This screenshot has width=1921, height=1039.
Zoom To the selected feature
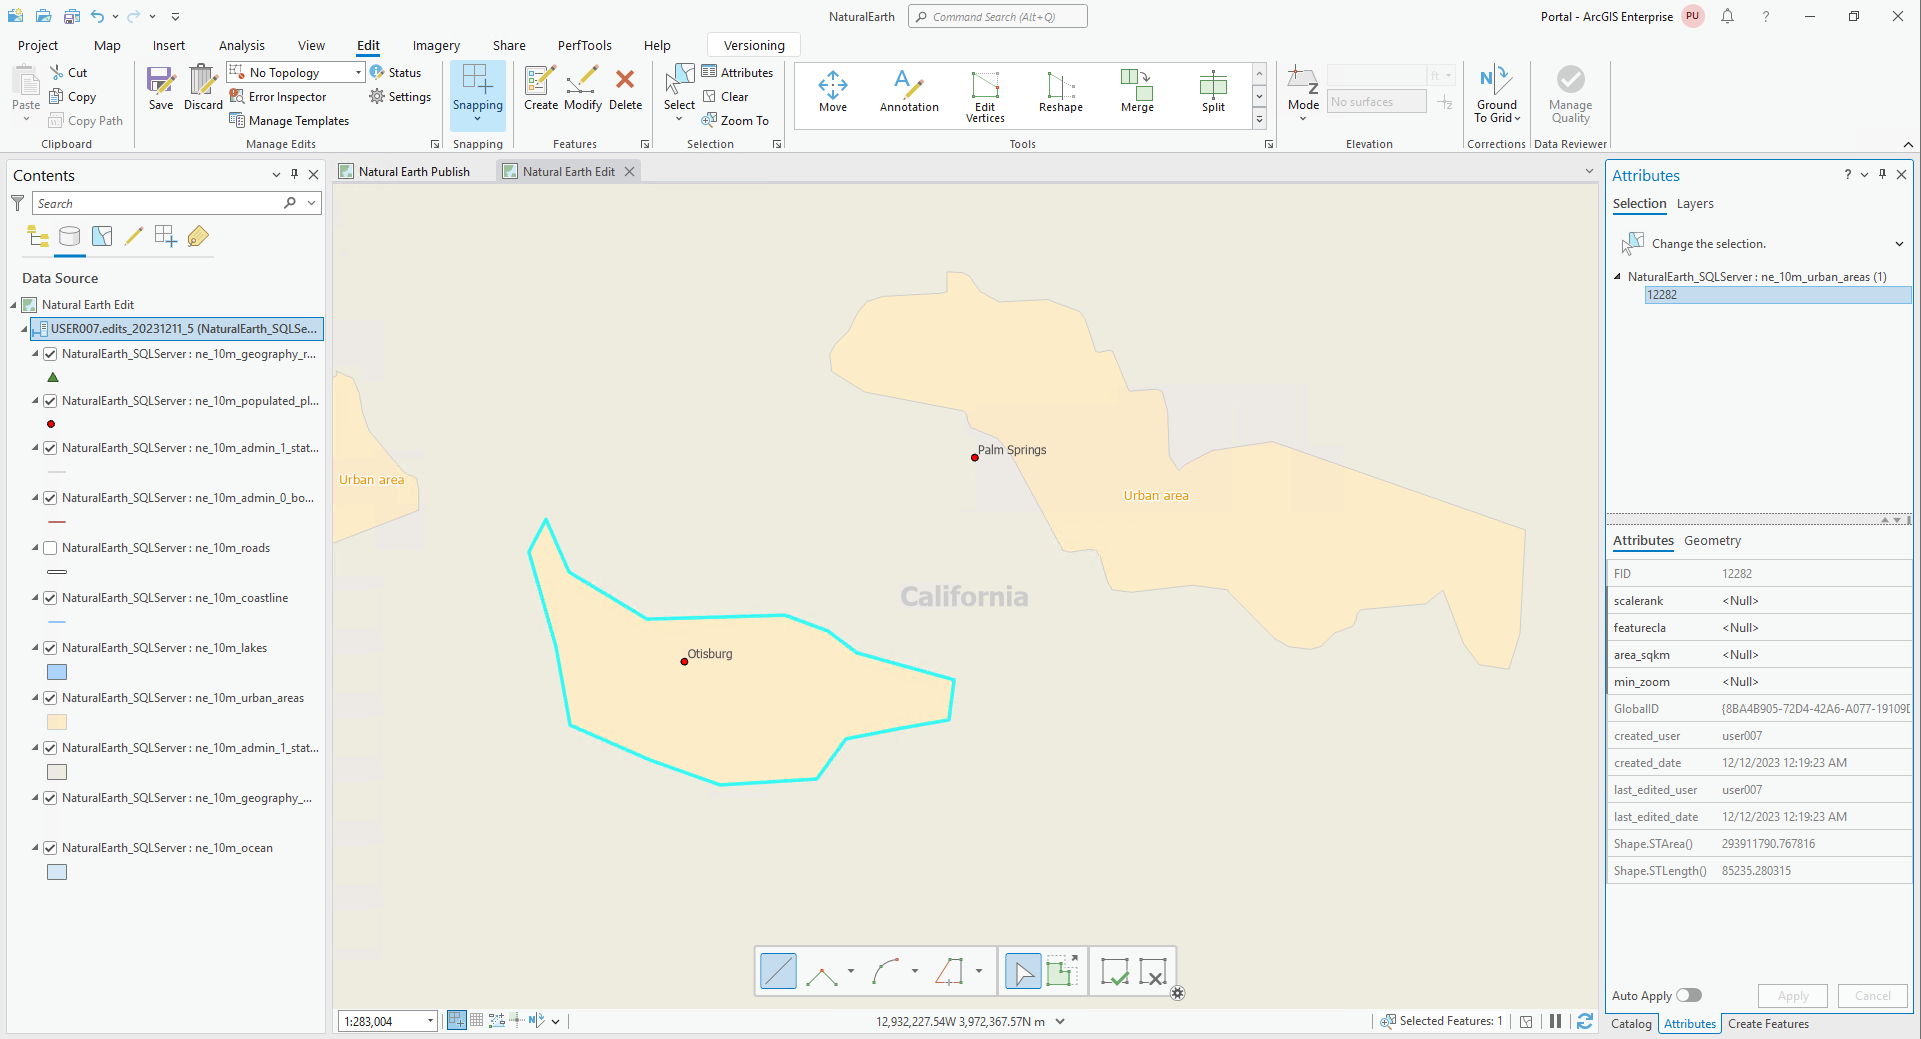coord(735,121)
